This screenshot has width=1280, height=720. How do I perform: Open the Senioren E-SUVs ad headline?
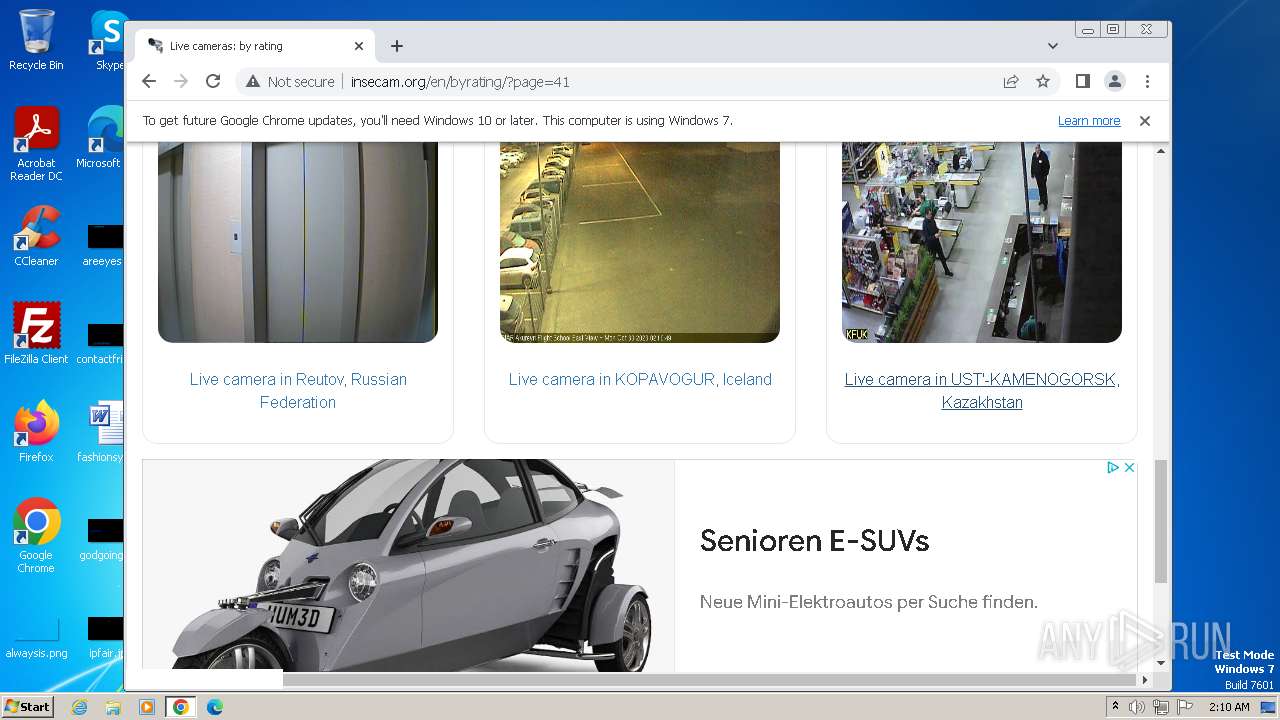pyautogui.click(x=814, y=541)
